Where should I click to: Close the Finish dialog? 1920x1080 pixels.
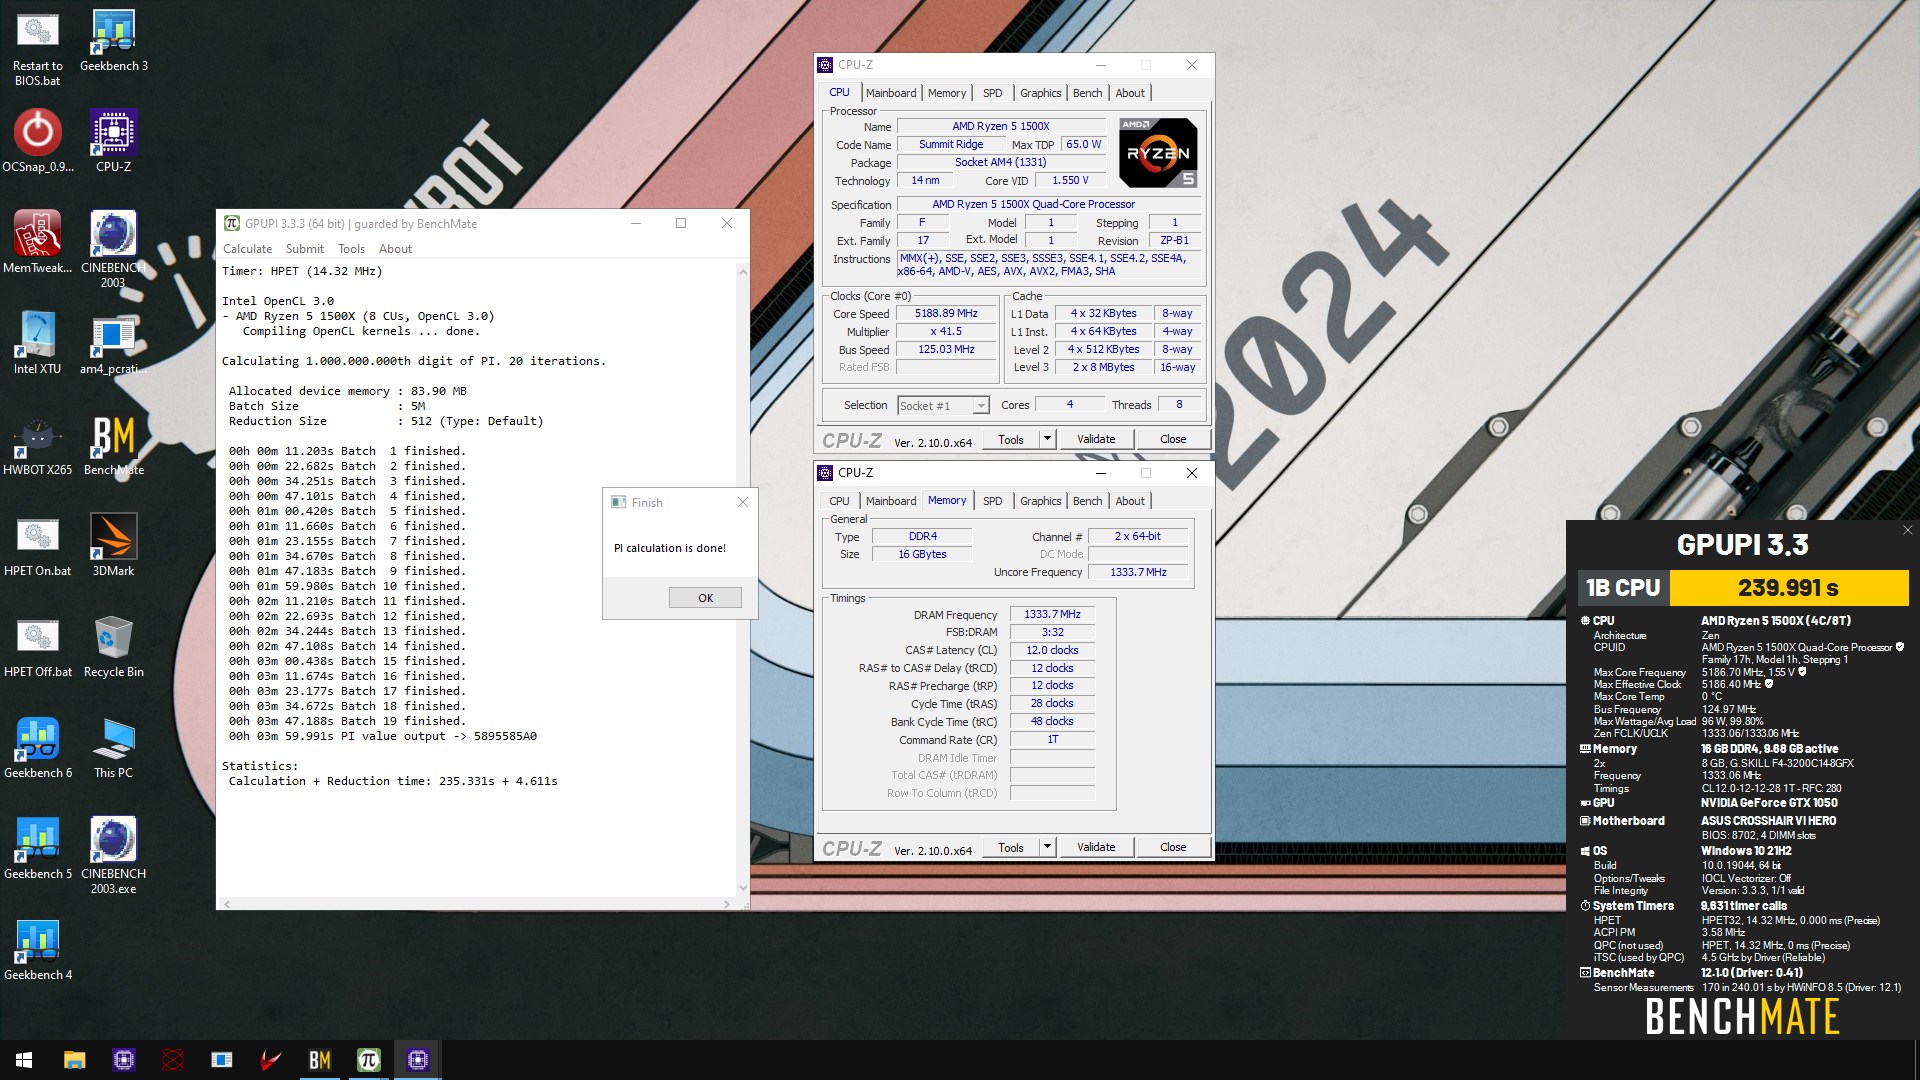tap(742, 503)
